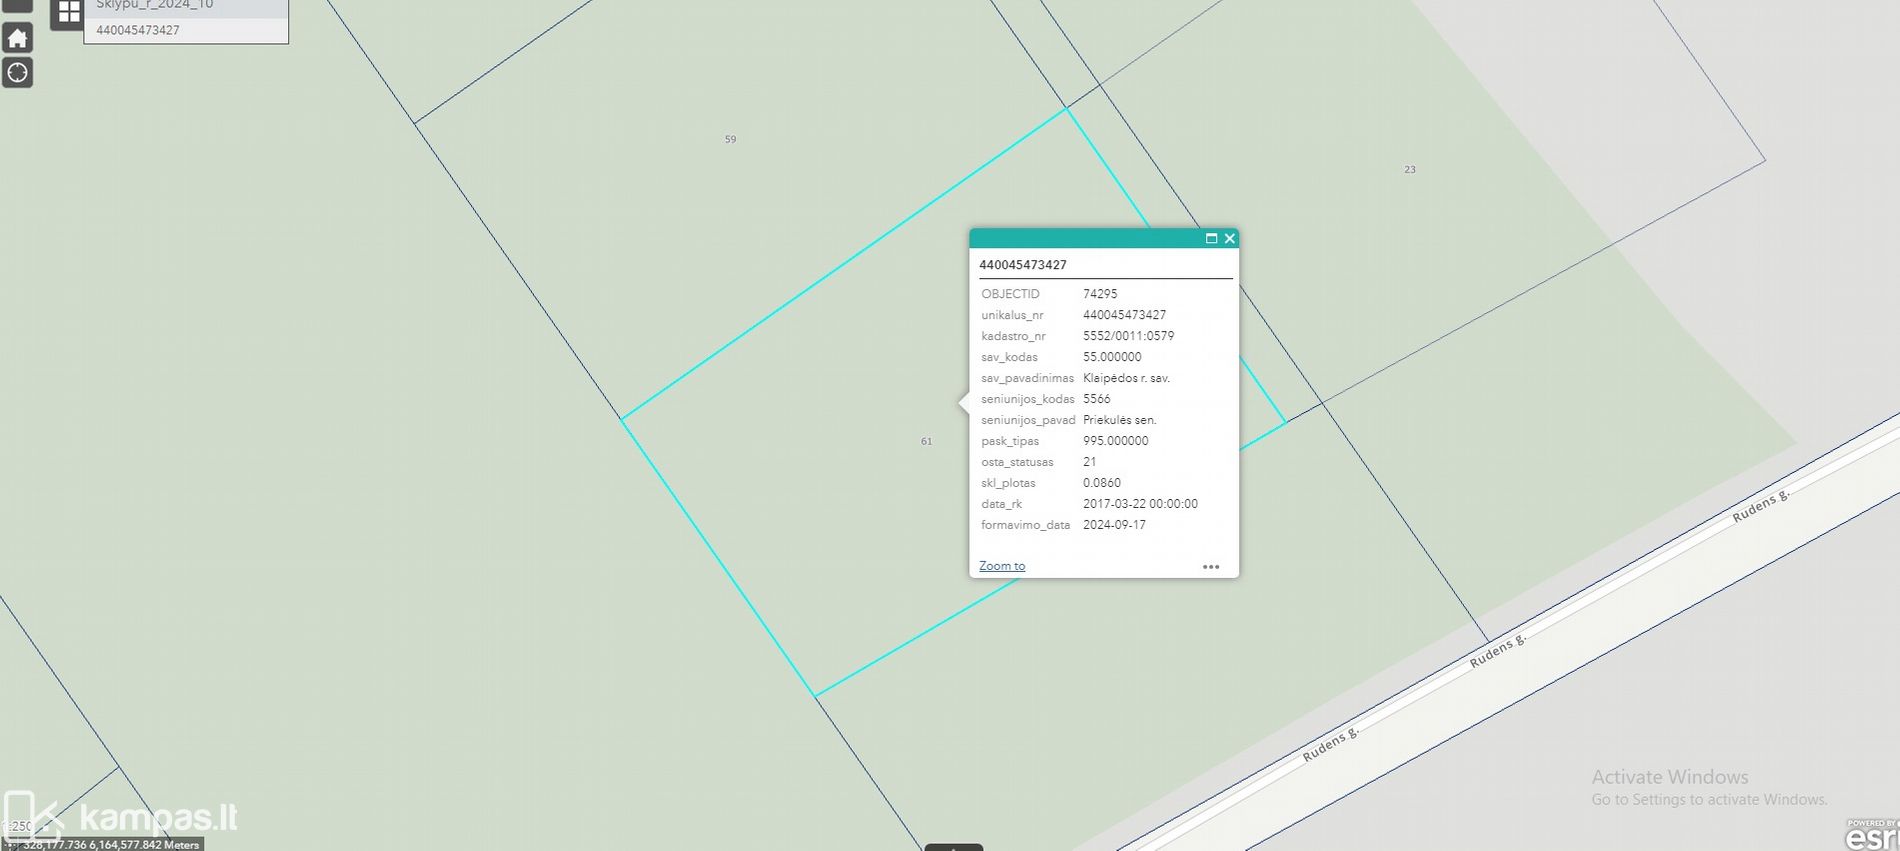The width and height of the screenshot is (1900, 851).
Task: Click parcel labeled 61 on the map
Action: [x=926, y=441]
